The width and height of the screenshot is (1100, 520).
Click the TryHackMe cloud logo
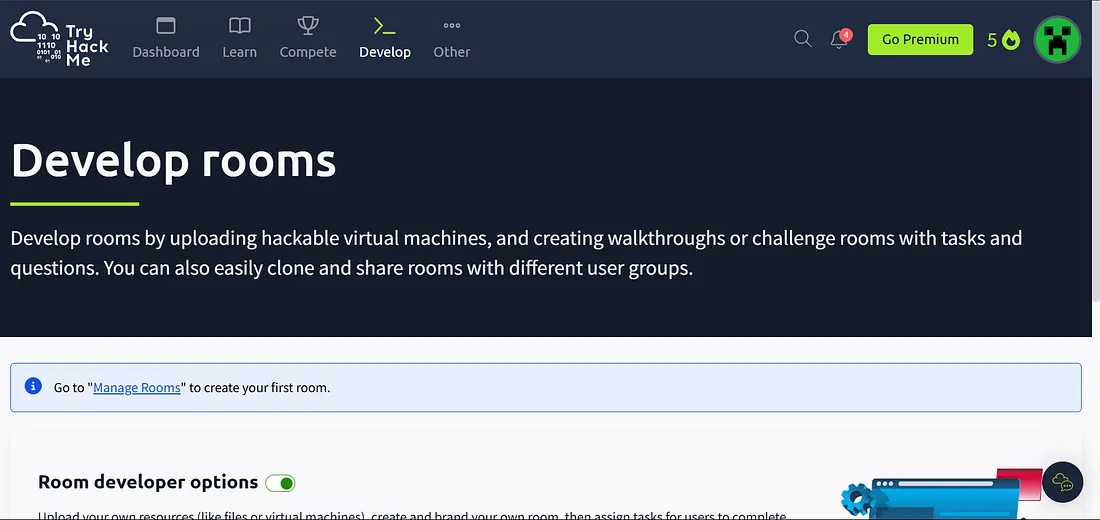click(60, 39)
